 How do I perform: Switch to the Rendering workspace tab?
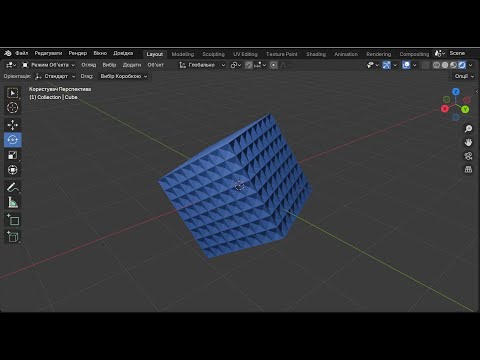coord(379,54)
